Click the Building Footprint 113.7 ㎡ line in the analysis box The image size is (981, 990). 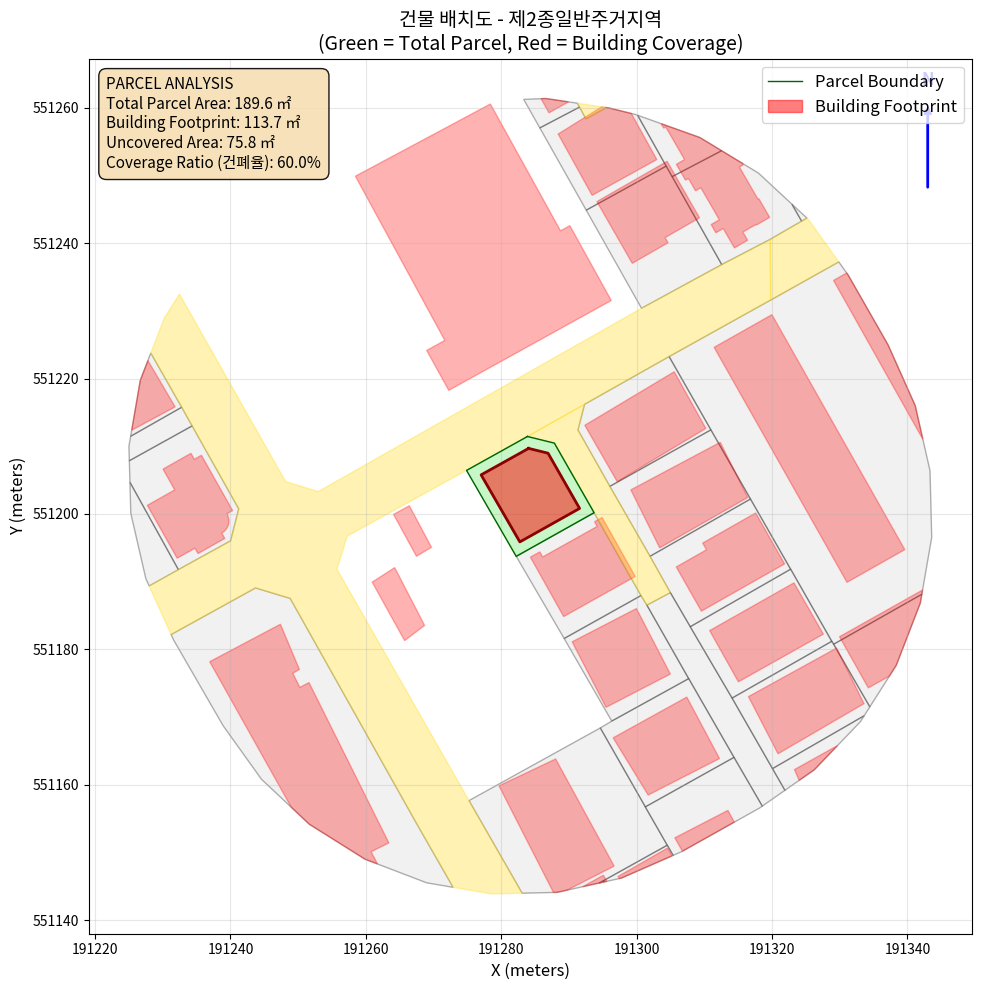coord(203,122)
